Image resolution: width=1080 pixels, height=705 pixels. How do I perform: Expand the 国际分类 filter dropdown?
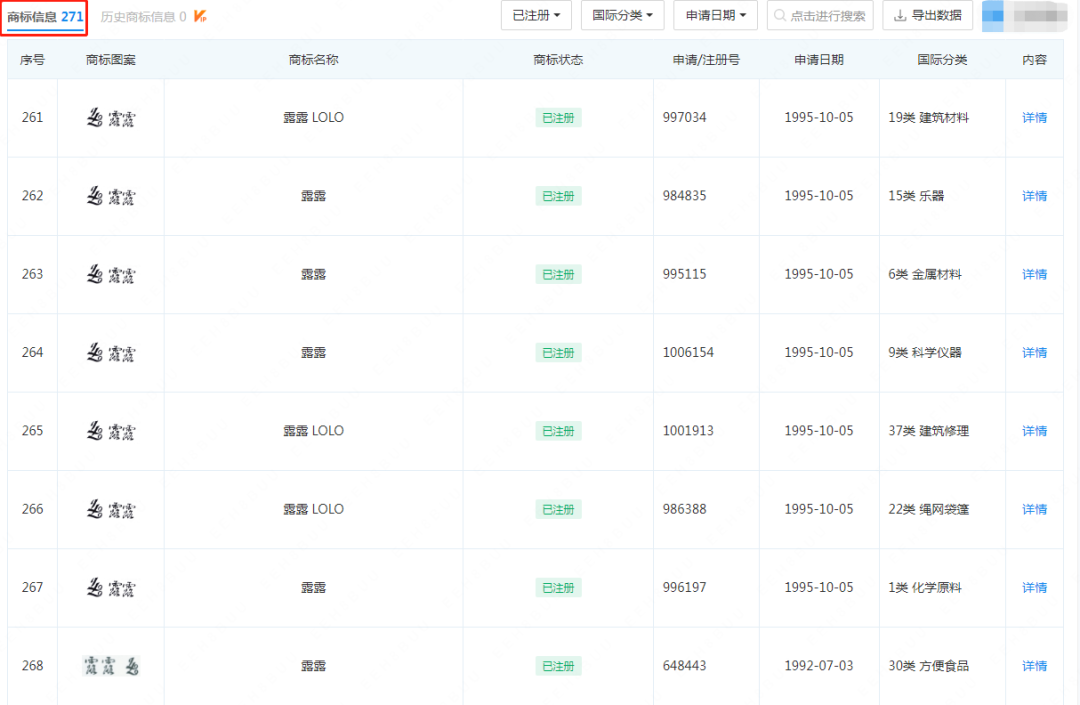622,15
